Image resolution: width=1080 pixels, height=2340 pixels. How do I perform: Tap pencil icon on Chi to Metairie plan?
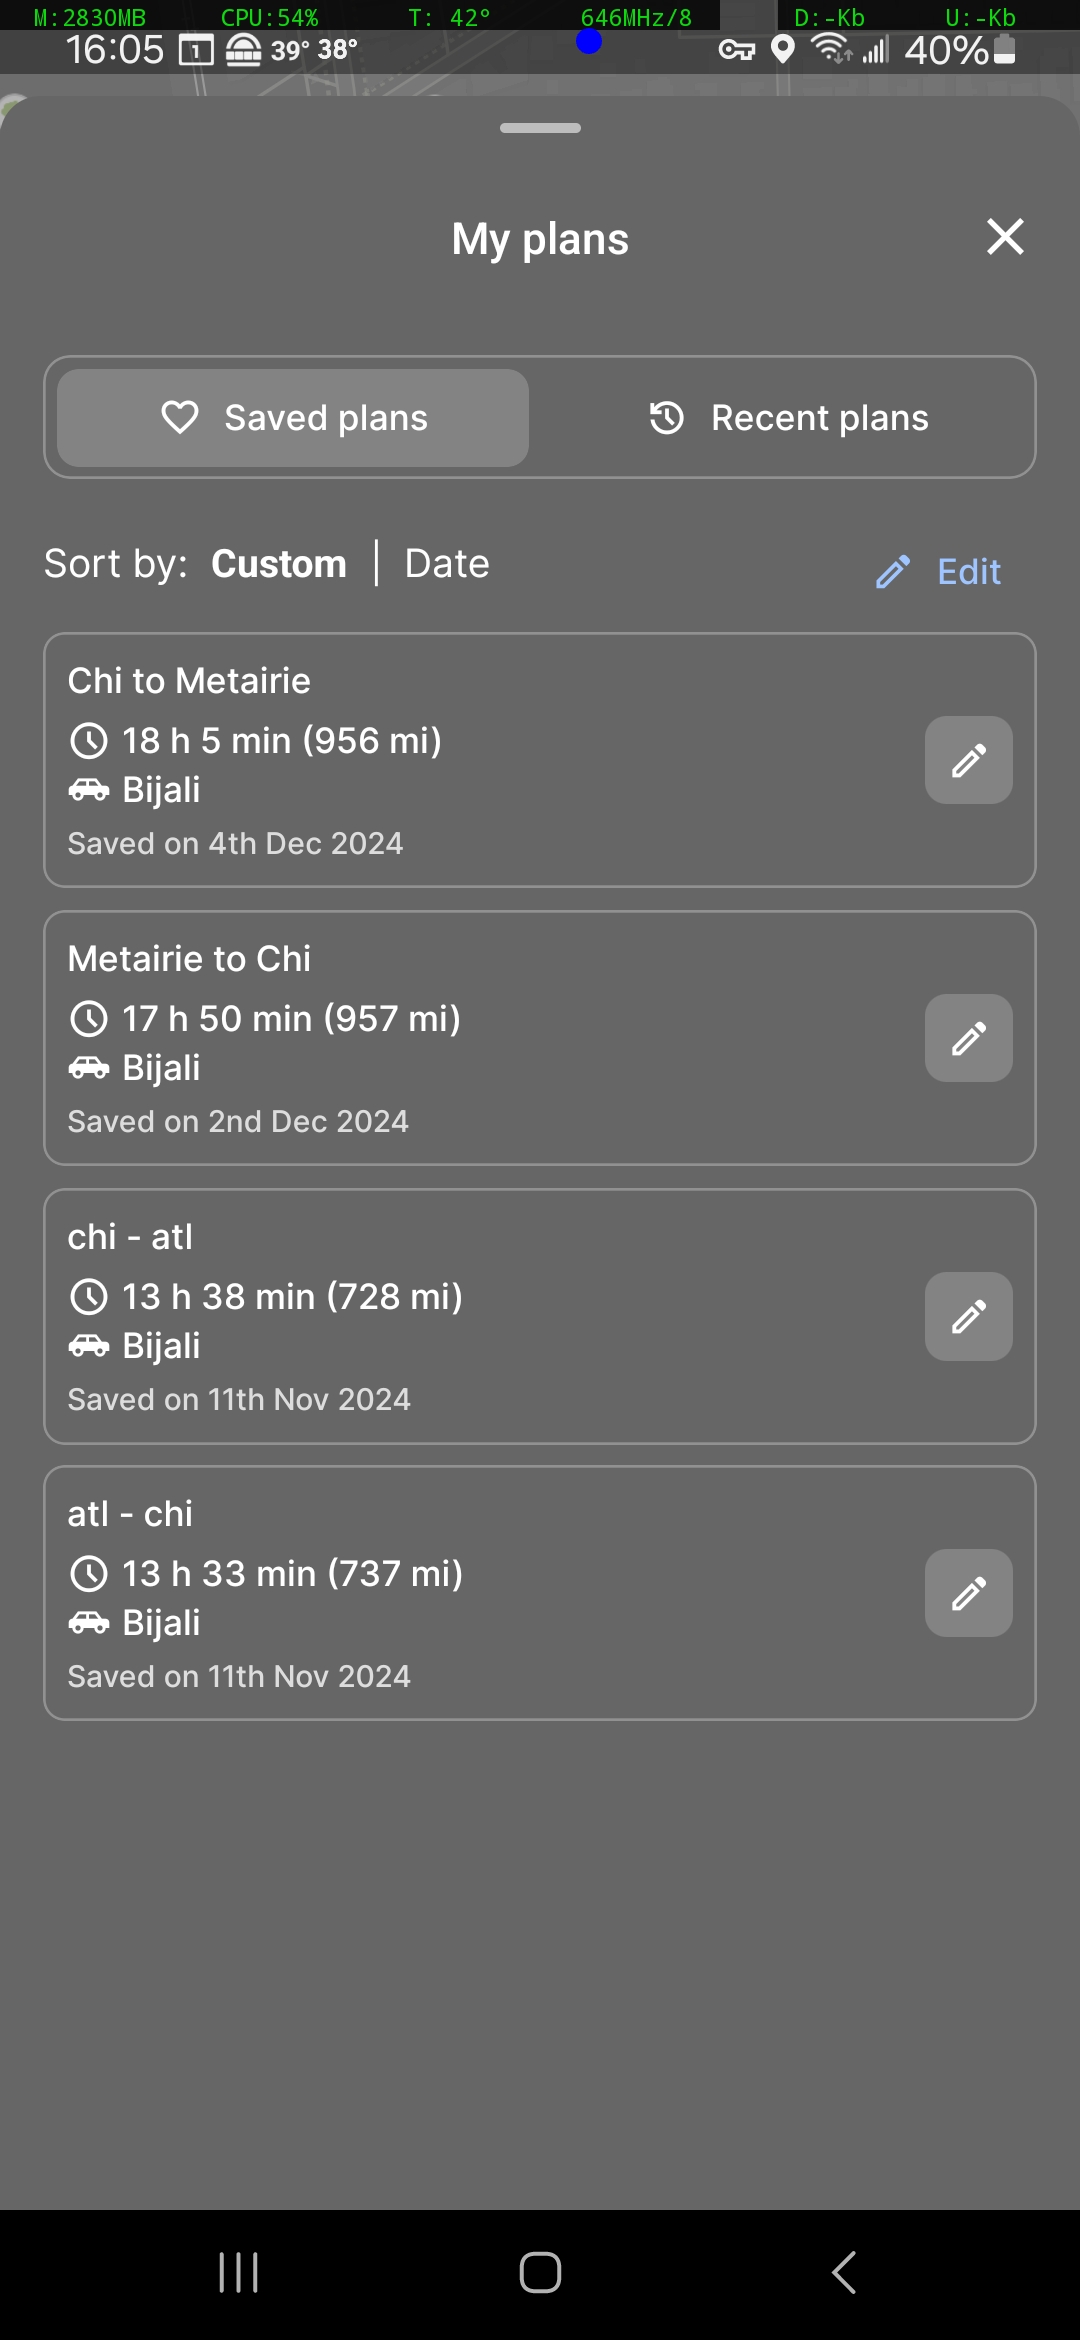click(968, 760)
